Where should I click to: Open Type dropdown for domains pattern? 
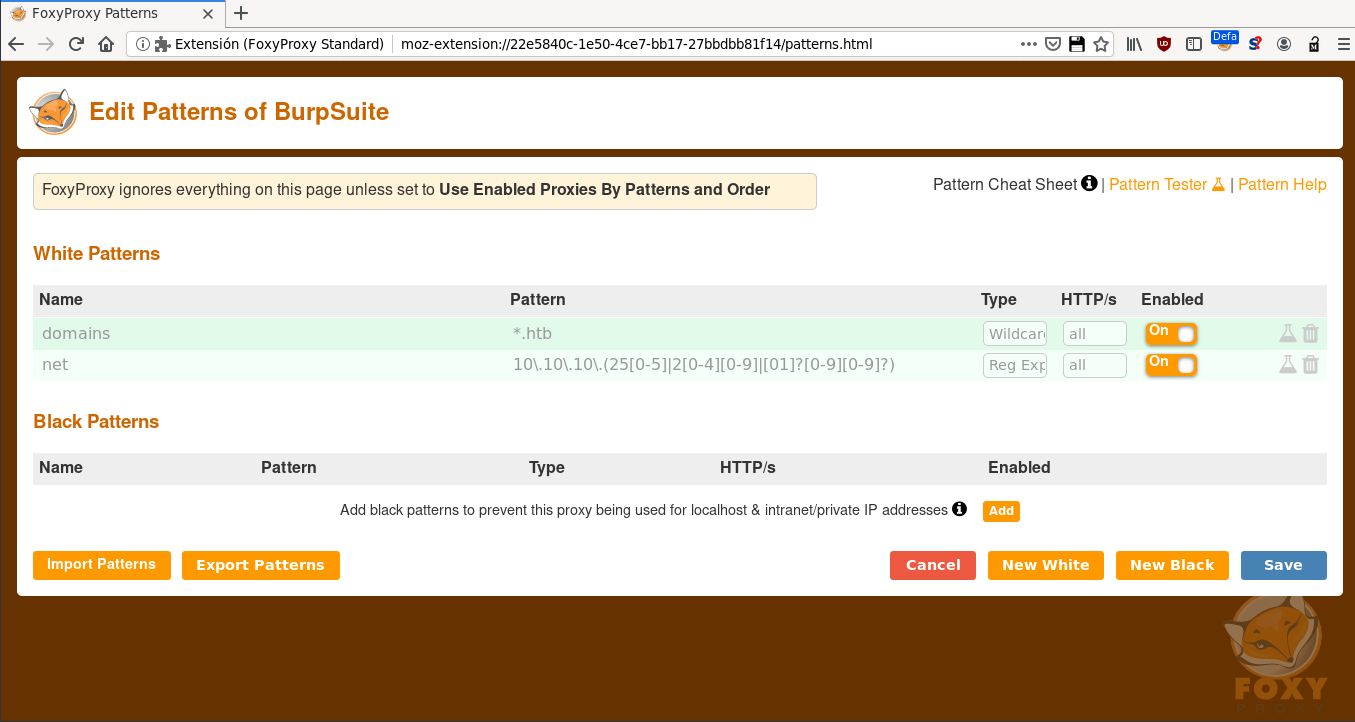[x=1015, y=334]
